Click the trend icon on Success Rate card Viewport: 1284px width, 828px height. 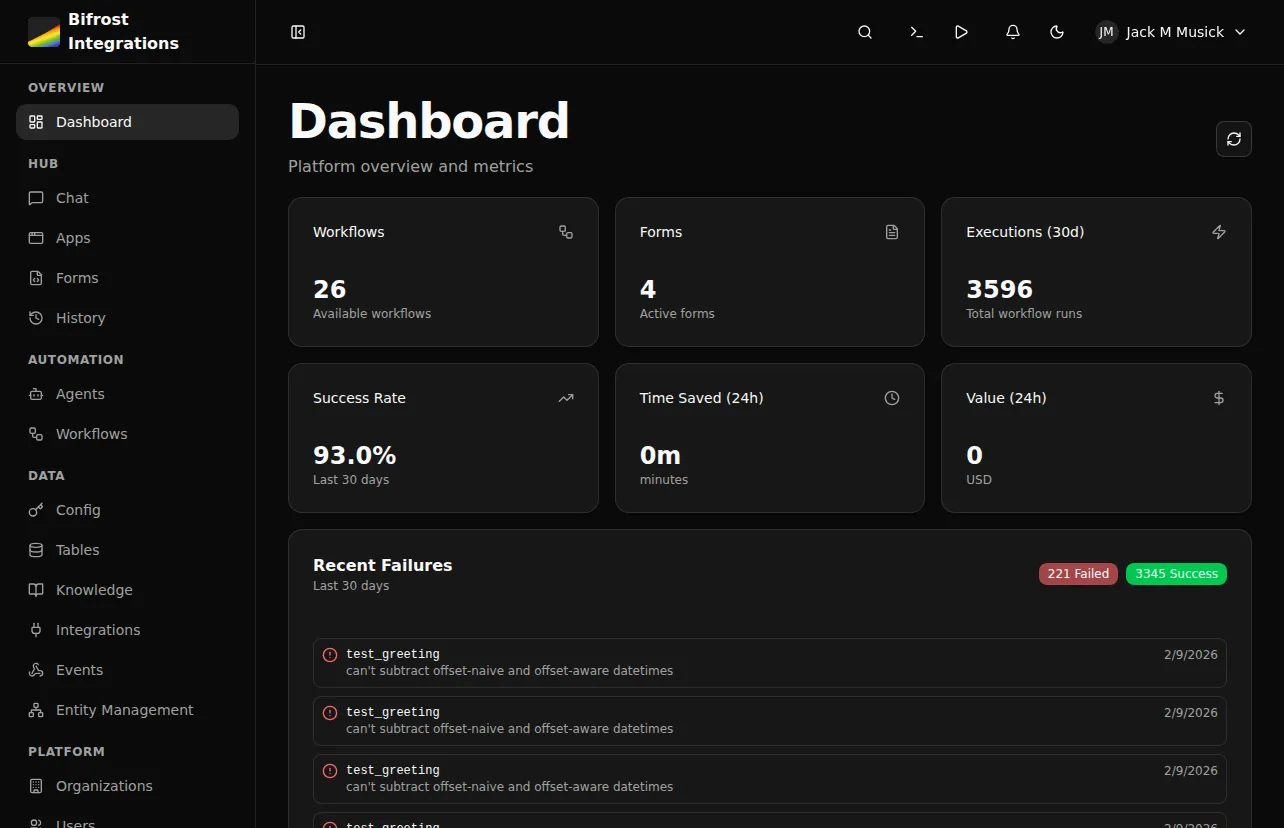coord(566,397)
